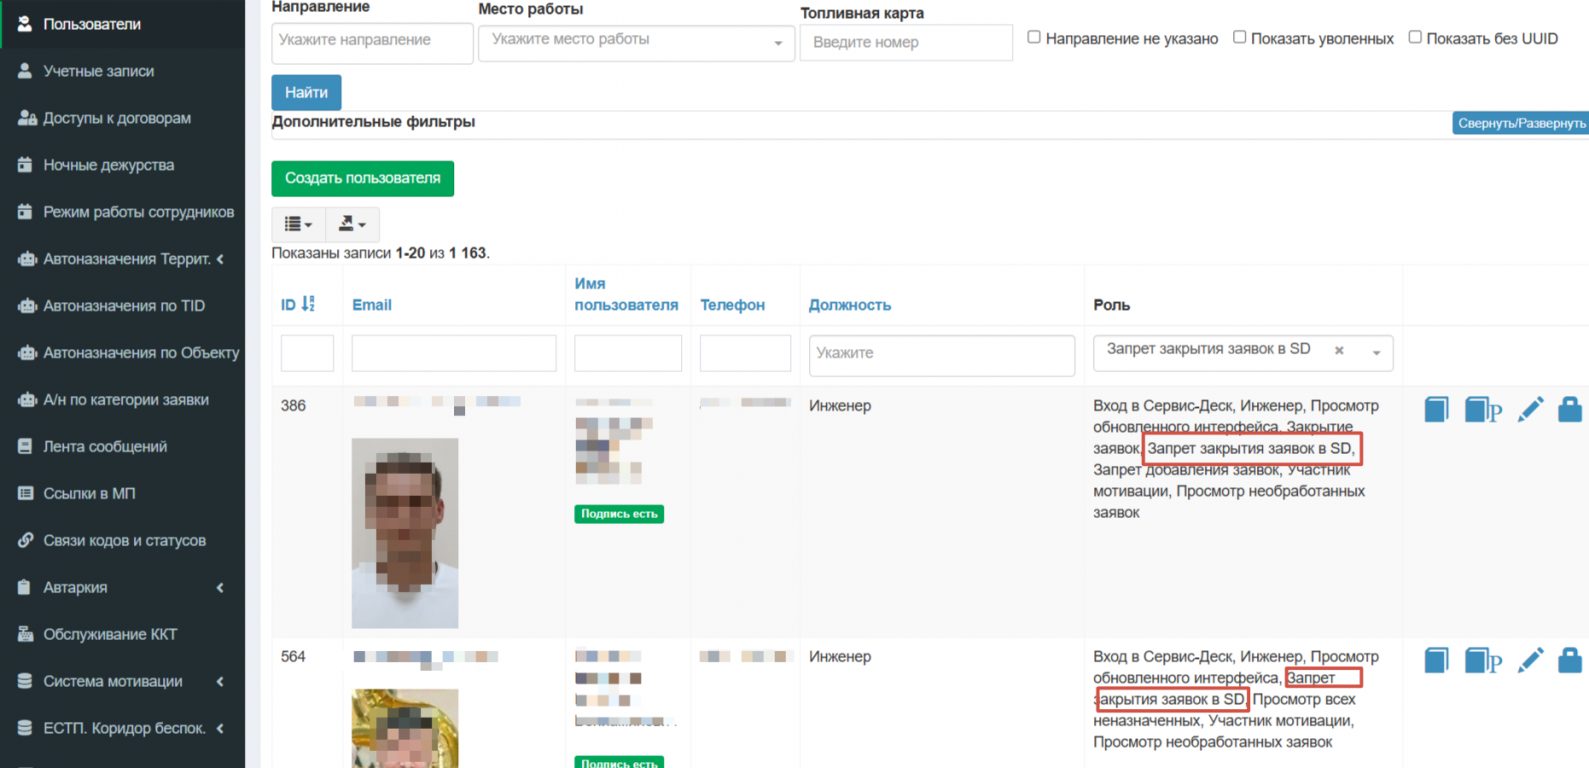The image size is (1589, 768).
Task: Click the lock icon for user 386
Action: click(x=1569, y=409)
